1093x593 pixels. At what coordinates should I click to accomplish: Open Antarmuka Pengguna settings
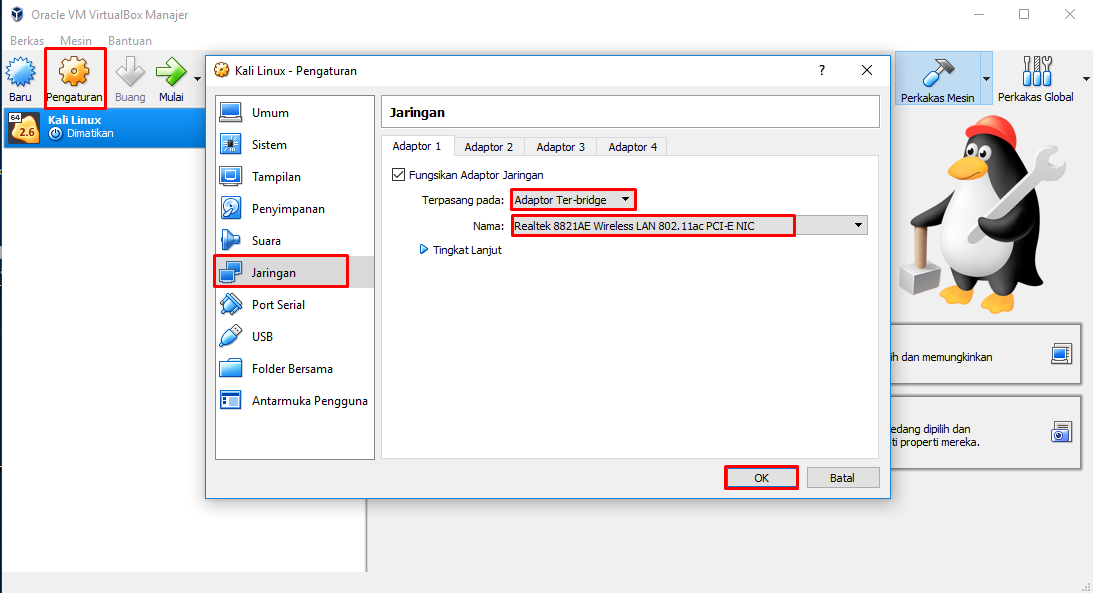coord(294,401)
